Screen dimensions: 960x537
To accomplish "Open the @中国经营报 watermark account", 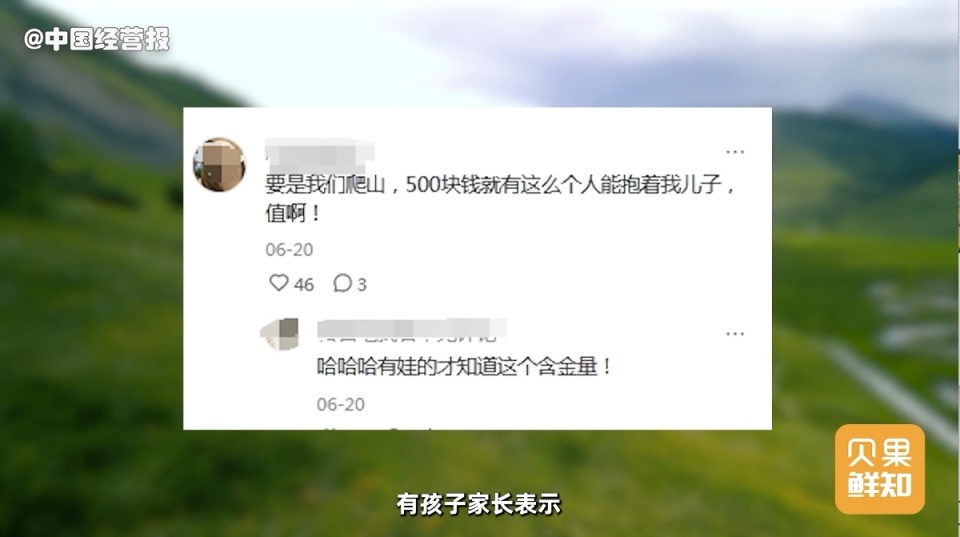I will pos(97,39).
